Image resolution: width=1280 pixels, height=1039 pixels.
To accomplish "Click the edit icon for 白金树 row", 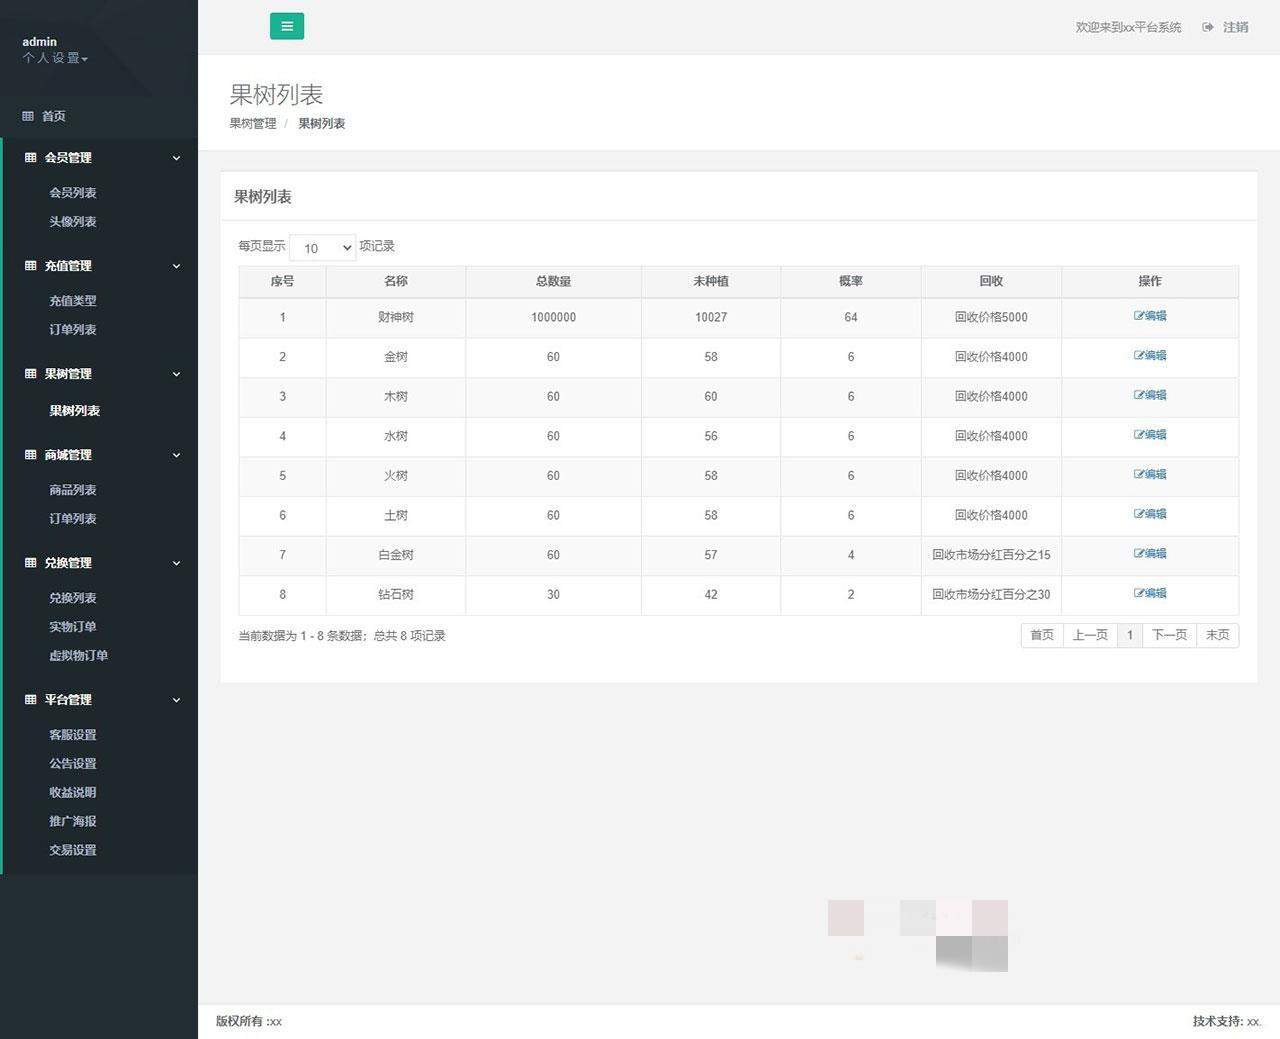I will pyautogui.click(x=1139, y=554).
